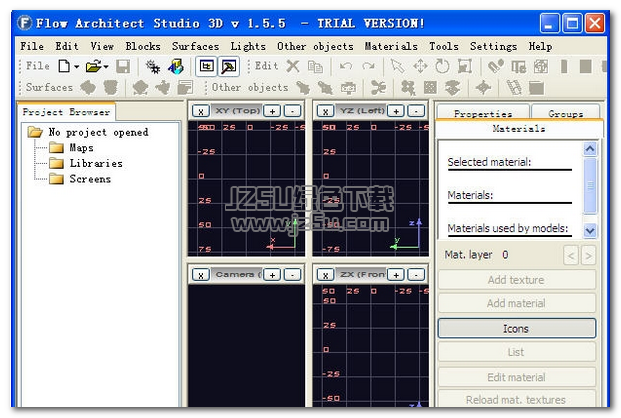This screenshot has width=621, height=418.
Task: Click the 3D box wireframe icon
Action: click(x=541, y=67)
